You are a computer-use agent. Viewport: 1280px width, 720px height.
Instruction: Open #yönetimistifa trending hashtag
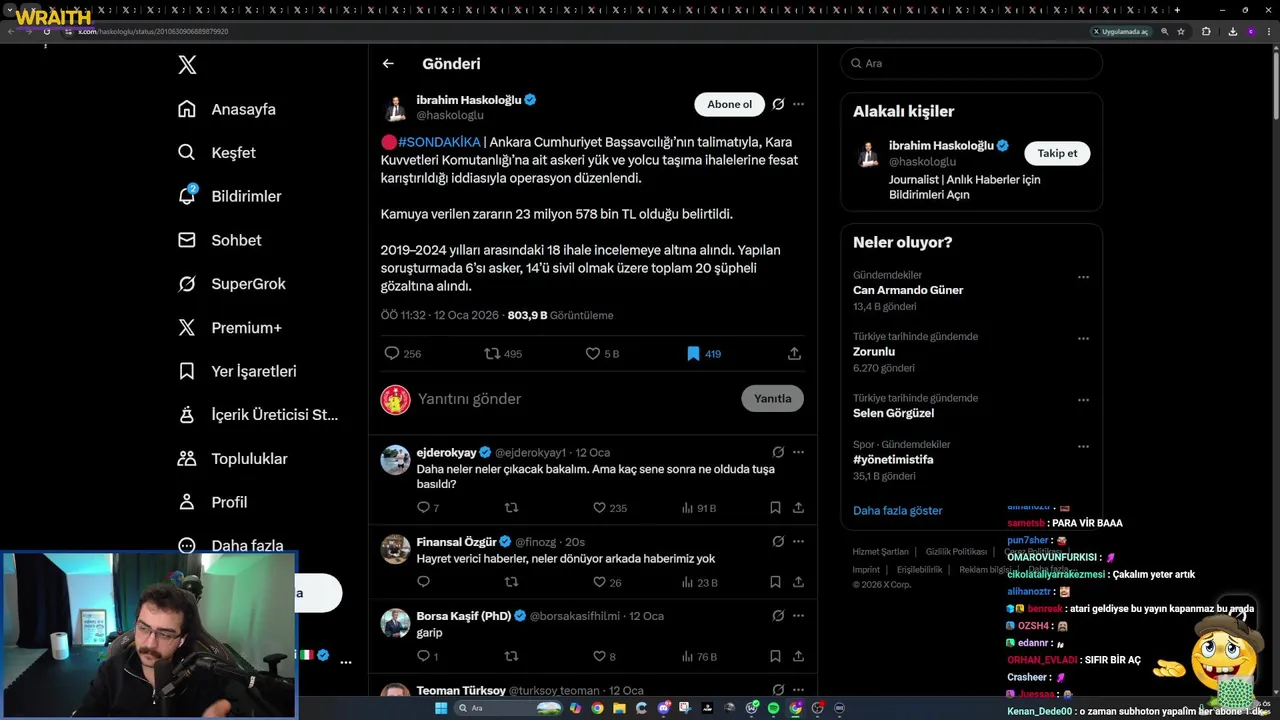coord(893,460)
